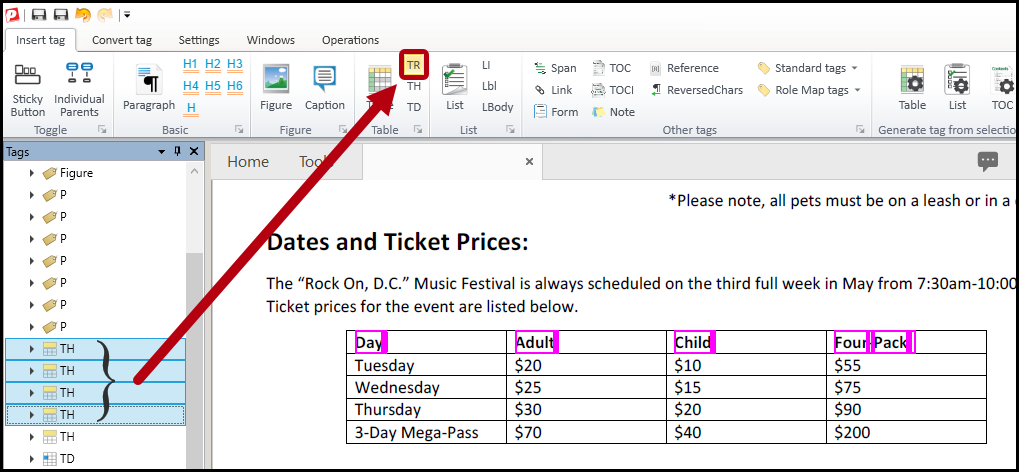Click the TD button in Table group
1019x472 pixels.
414,107
